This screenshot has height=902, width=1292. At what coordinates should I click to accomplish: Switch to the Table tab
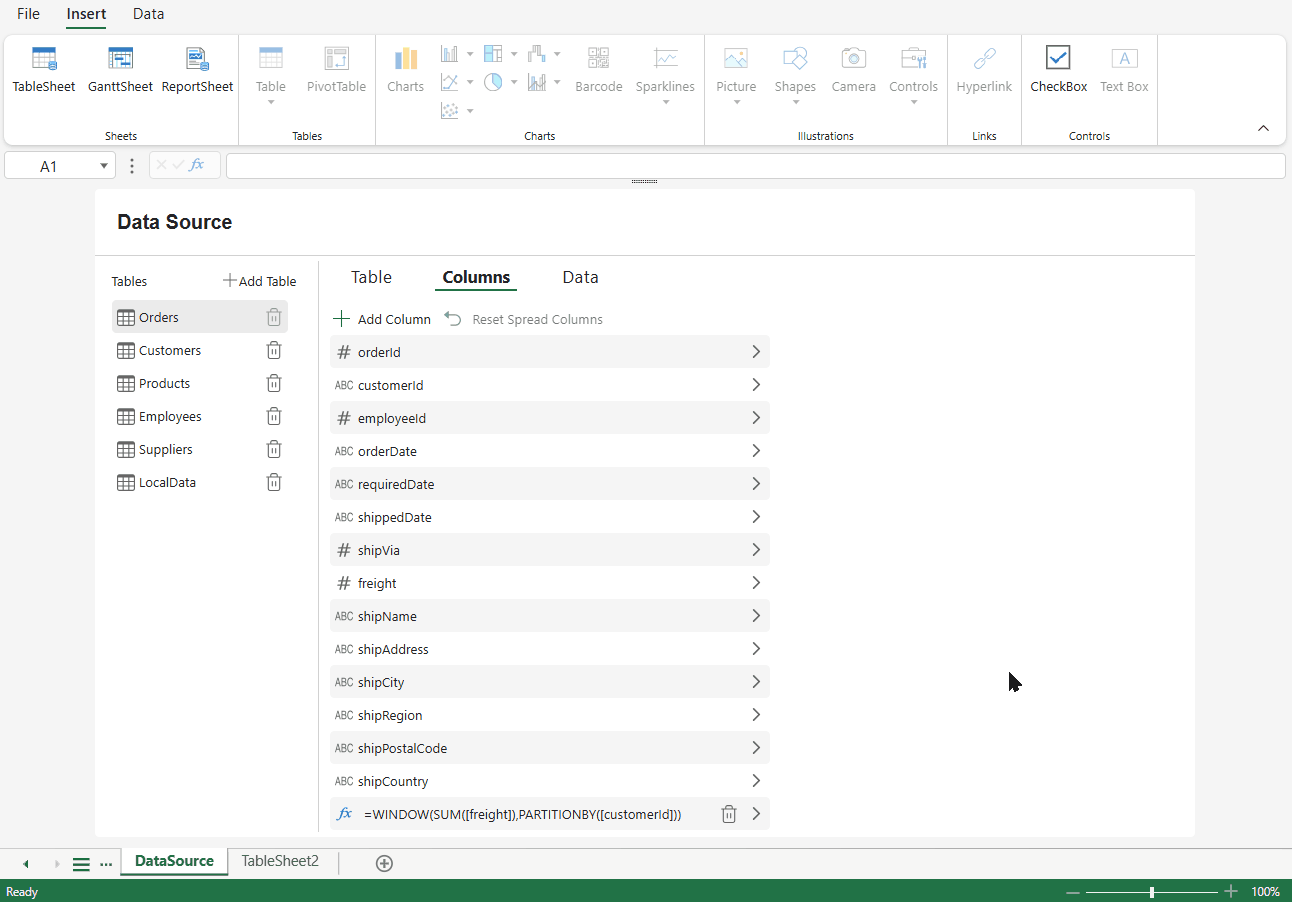pyautogui.click(x=371, y=277)
